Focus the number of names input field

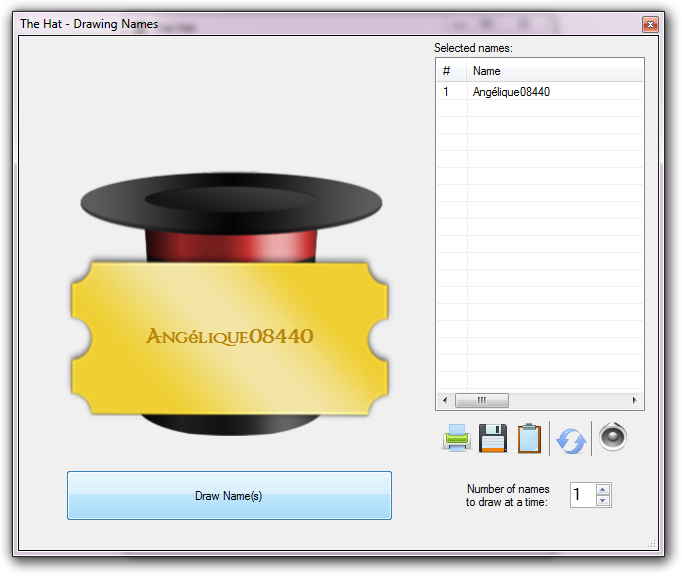[x=583, y=495]
